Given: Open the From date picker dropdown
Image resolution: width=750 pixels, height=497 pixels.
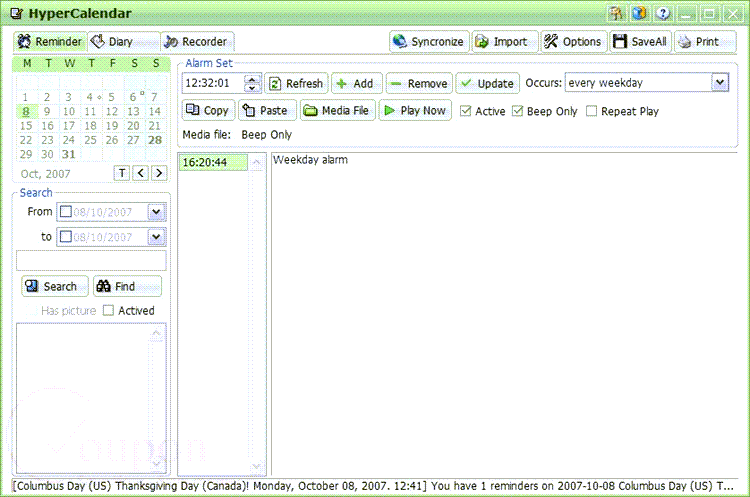Looking at the screenshot, I should (156, 211).
